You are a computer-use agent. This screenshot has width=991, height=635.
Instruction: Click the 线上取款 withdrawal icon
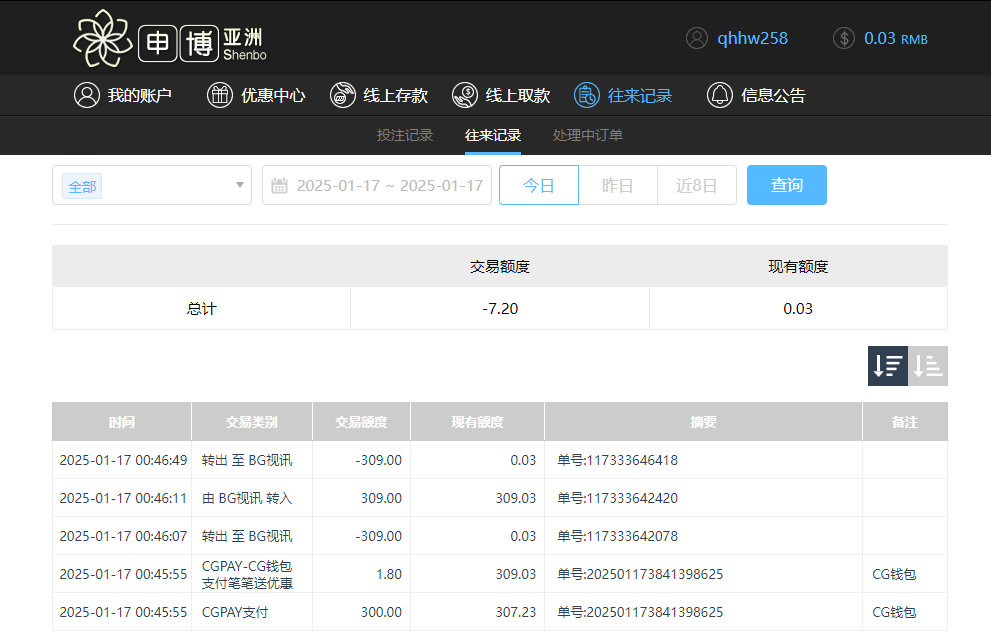[463, 95]
